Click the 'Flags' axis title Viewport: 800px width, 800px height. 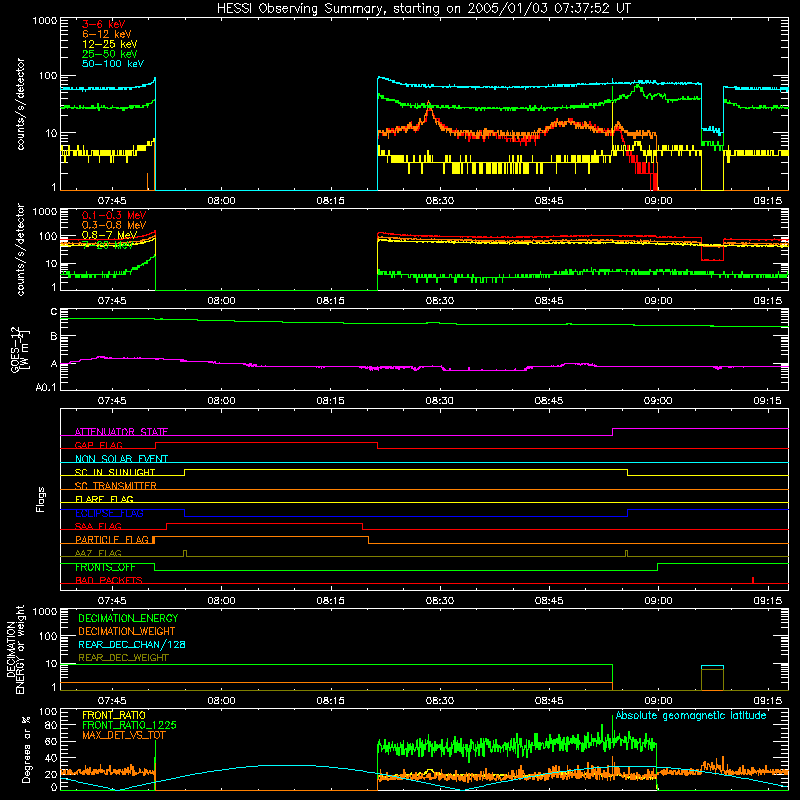pos(41,499)
